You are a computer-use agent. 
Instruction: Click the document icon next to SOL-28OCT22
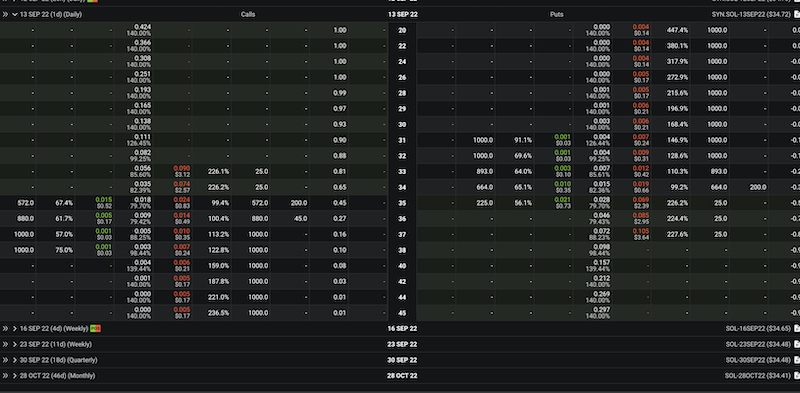(797, 376)
